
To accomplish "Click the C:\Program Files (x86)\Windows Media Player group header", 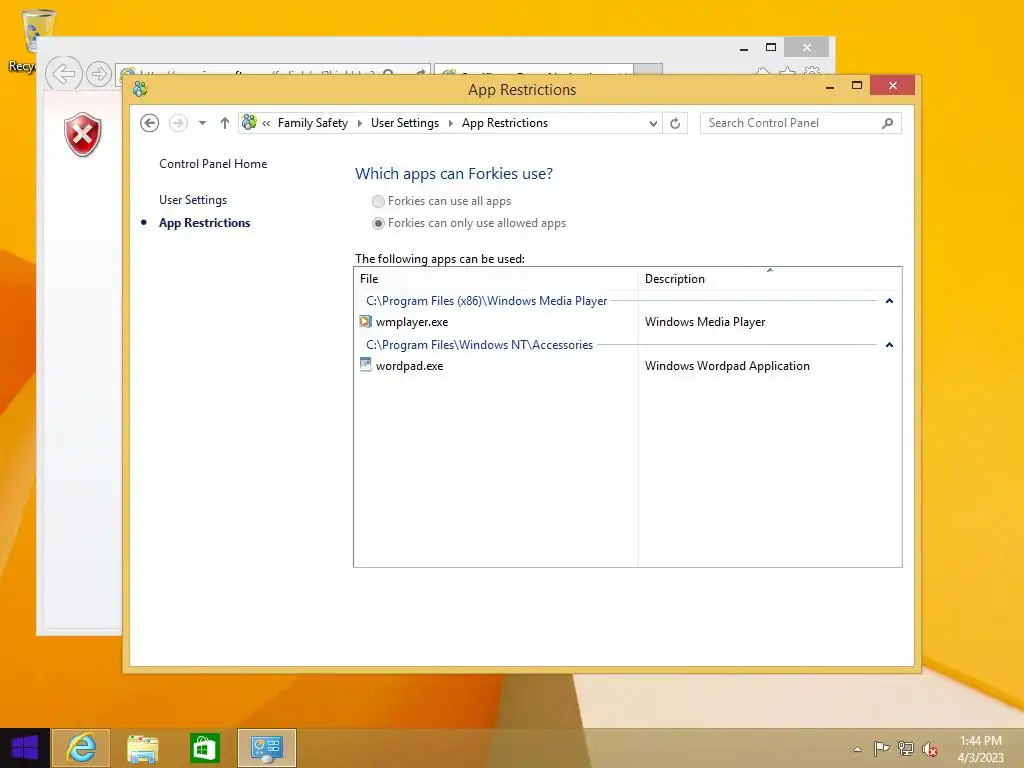I will (x=487, y=301).
